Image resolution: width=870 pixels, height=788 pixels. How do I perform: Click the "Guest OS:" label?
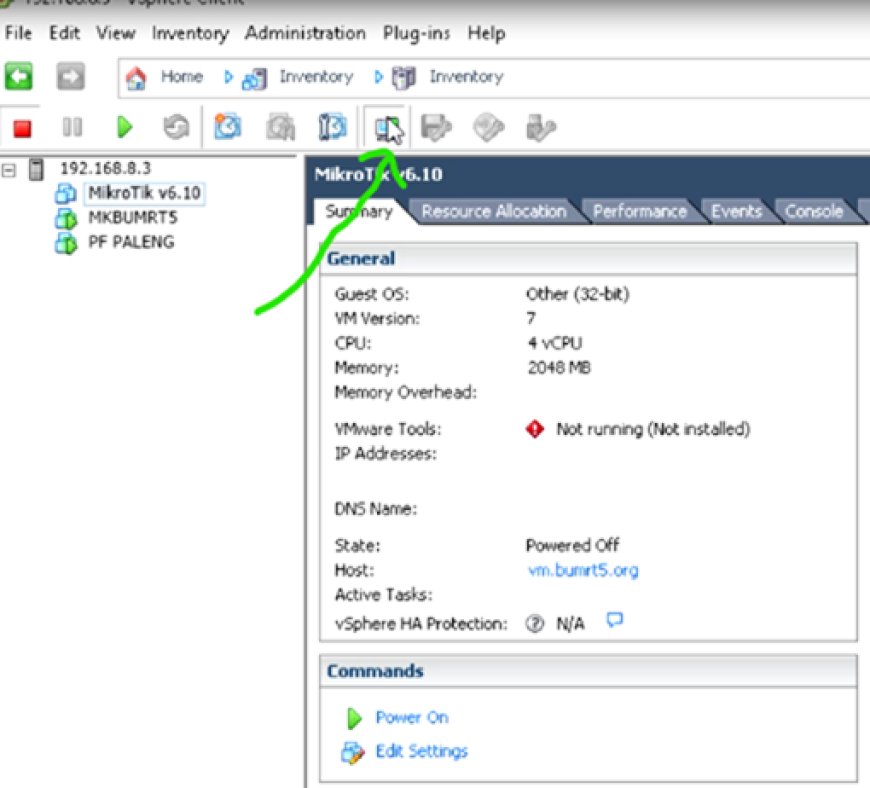(x=372, y=294)
